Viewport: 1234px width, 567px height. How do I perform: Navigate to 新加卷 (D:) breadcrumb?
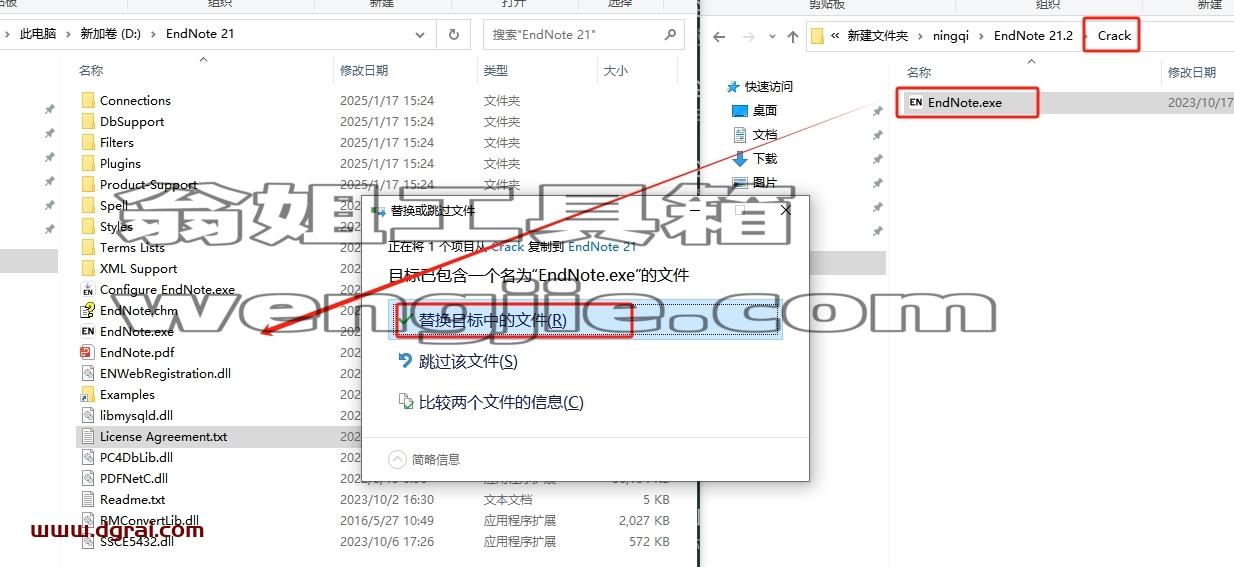pos(110,33)
